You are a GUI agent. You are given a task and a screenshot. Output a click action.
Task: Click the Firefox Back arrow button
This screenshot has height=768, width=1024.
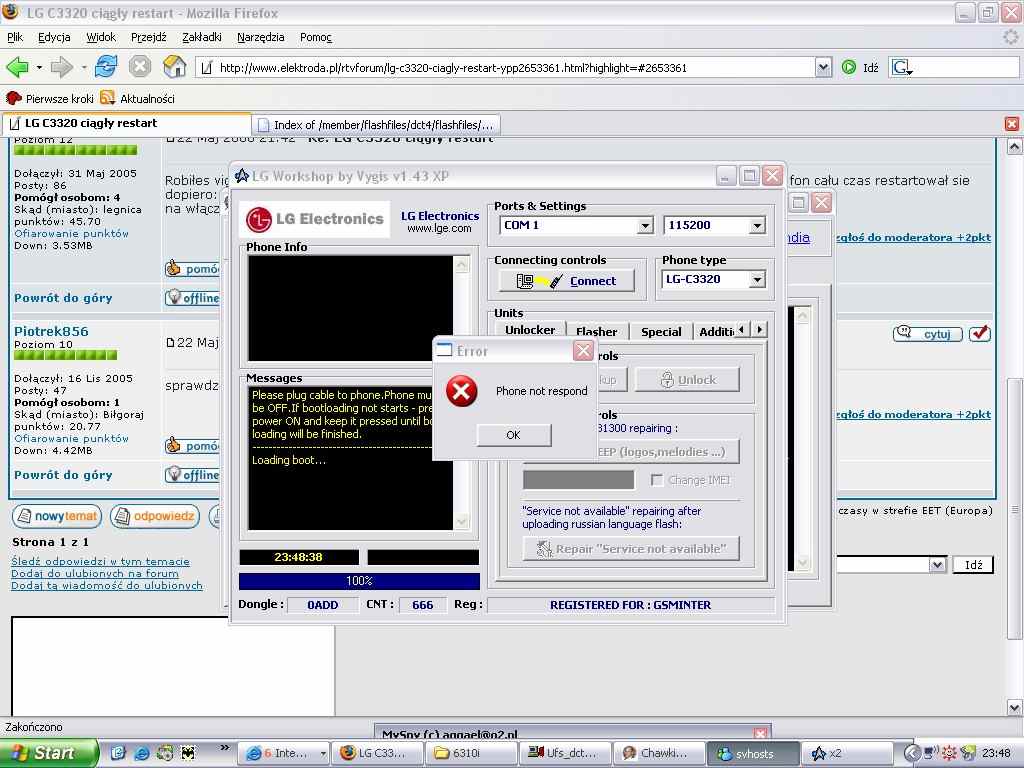point(17,67)
